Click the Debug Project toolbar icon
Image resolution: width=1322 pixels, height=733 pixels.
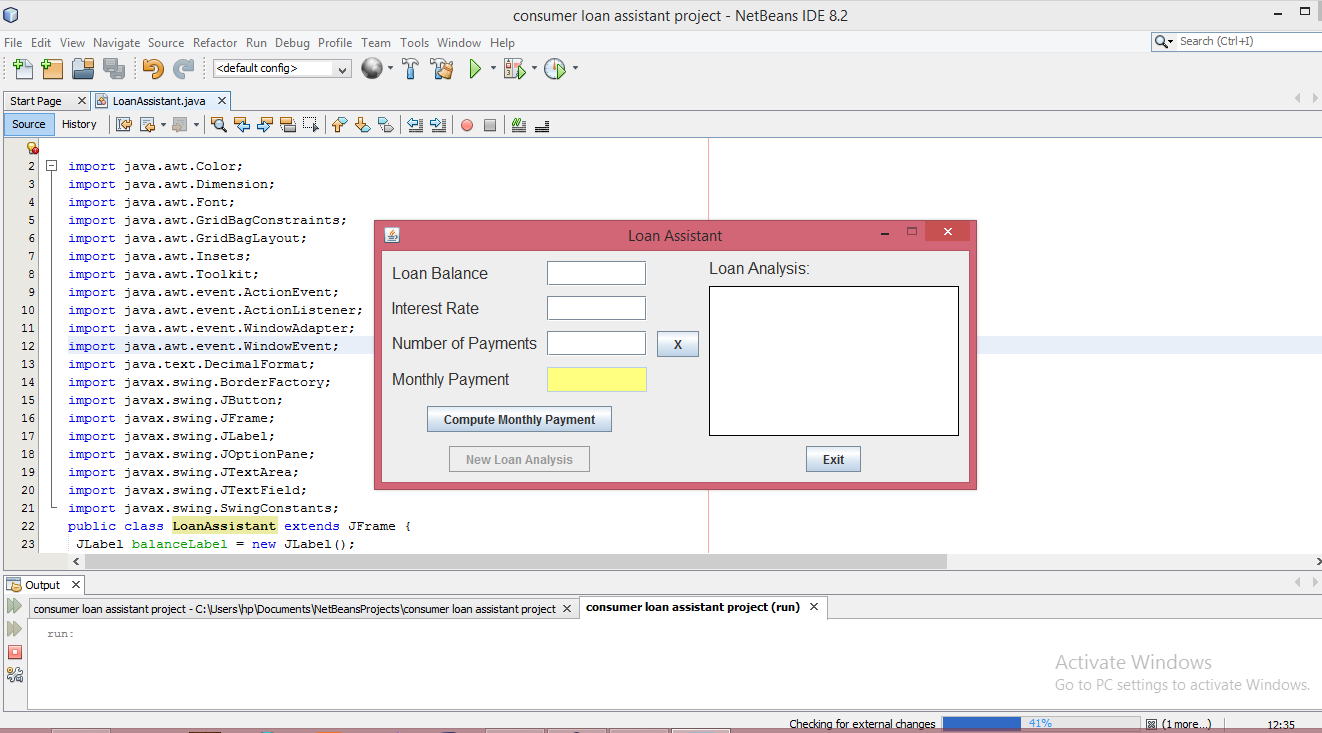[x=514, y=69]
